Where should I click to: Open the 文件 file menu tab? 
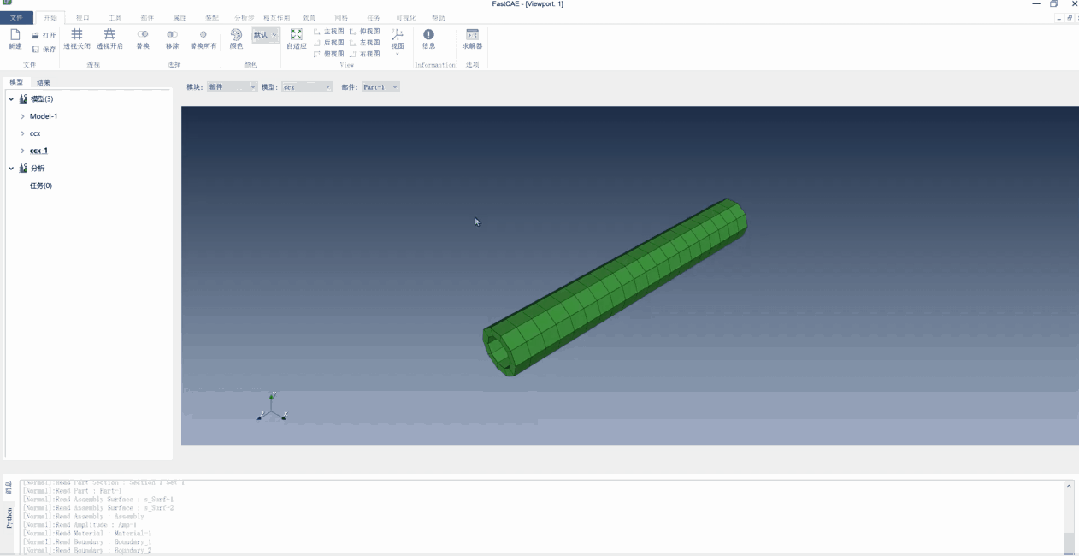[x=17, y=18]
